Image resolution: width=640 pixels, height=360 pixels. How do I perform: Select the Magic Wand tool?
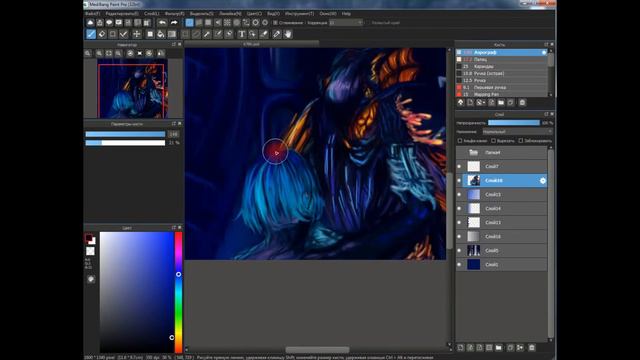[x=207, y=34]
